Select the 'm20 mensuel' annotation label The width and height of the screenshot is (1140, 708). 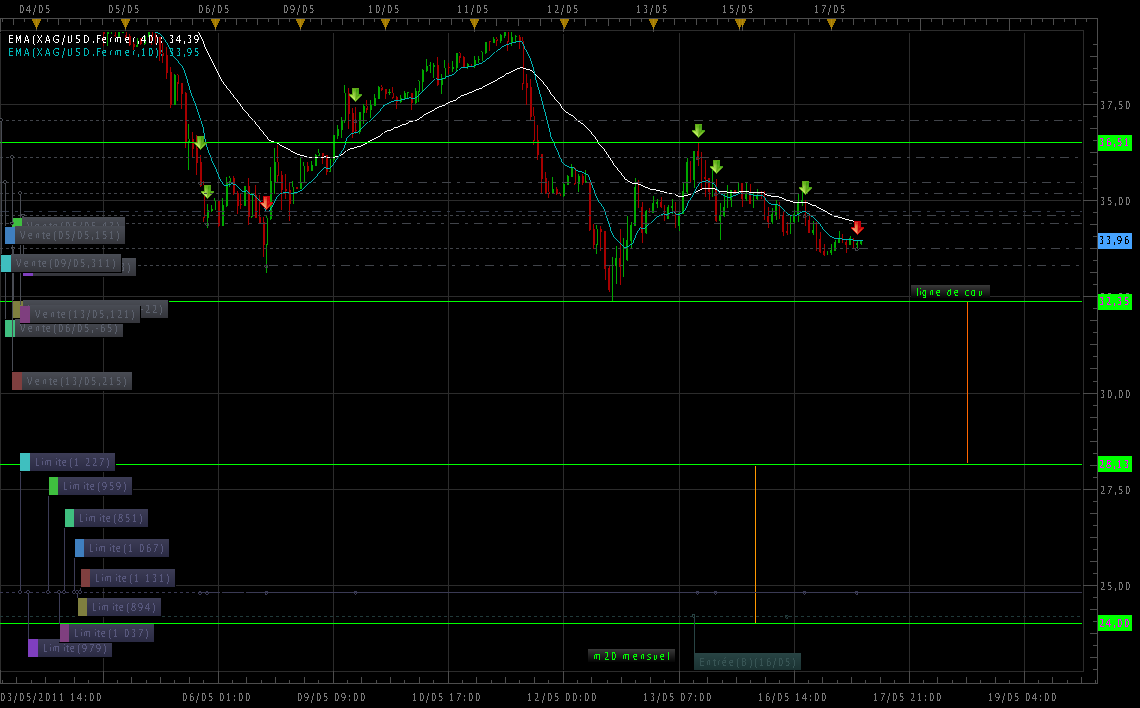(x=632, y=656)
